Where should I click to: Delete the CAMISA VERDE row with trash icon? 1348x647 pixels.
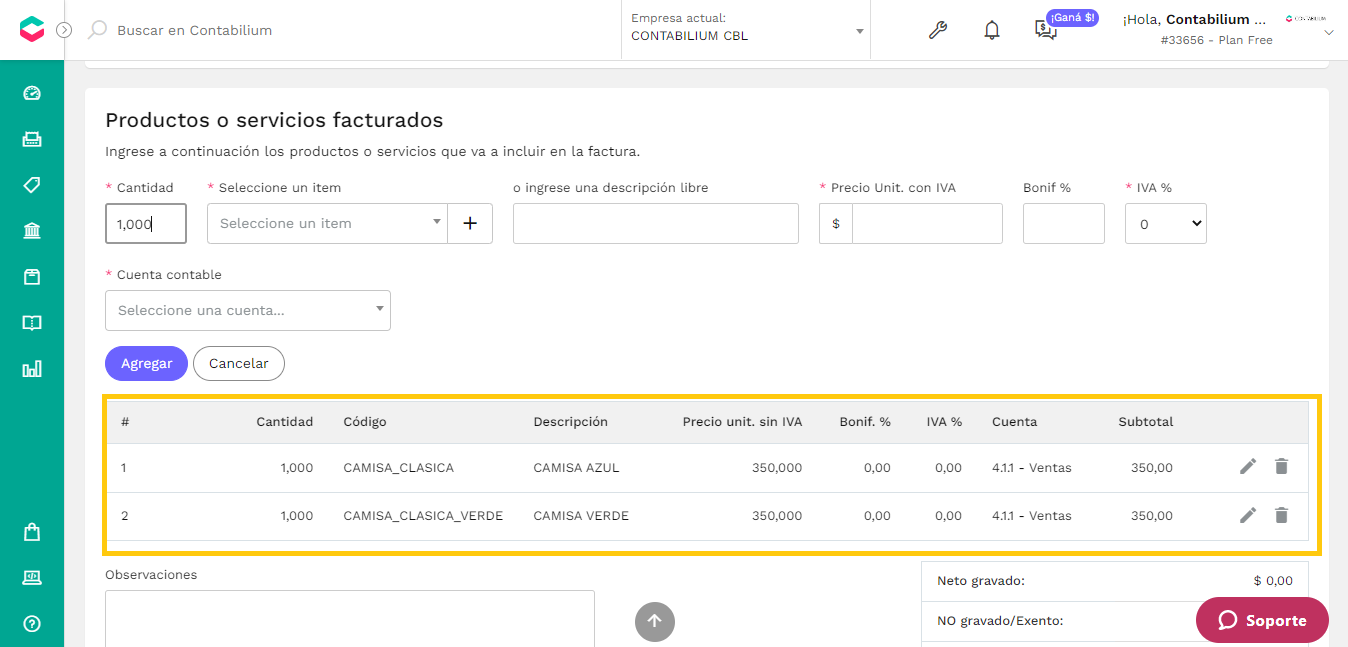pos(1281,515)
